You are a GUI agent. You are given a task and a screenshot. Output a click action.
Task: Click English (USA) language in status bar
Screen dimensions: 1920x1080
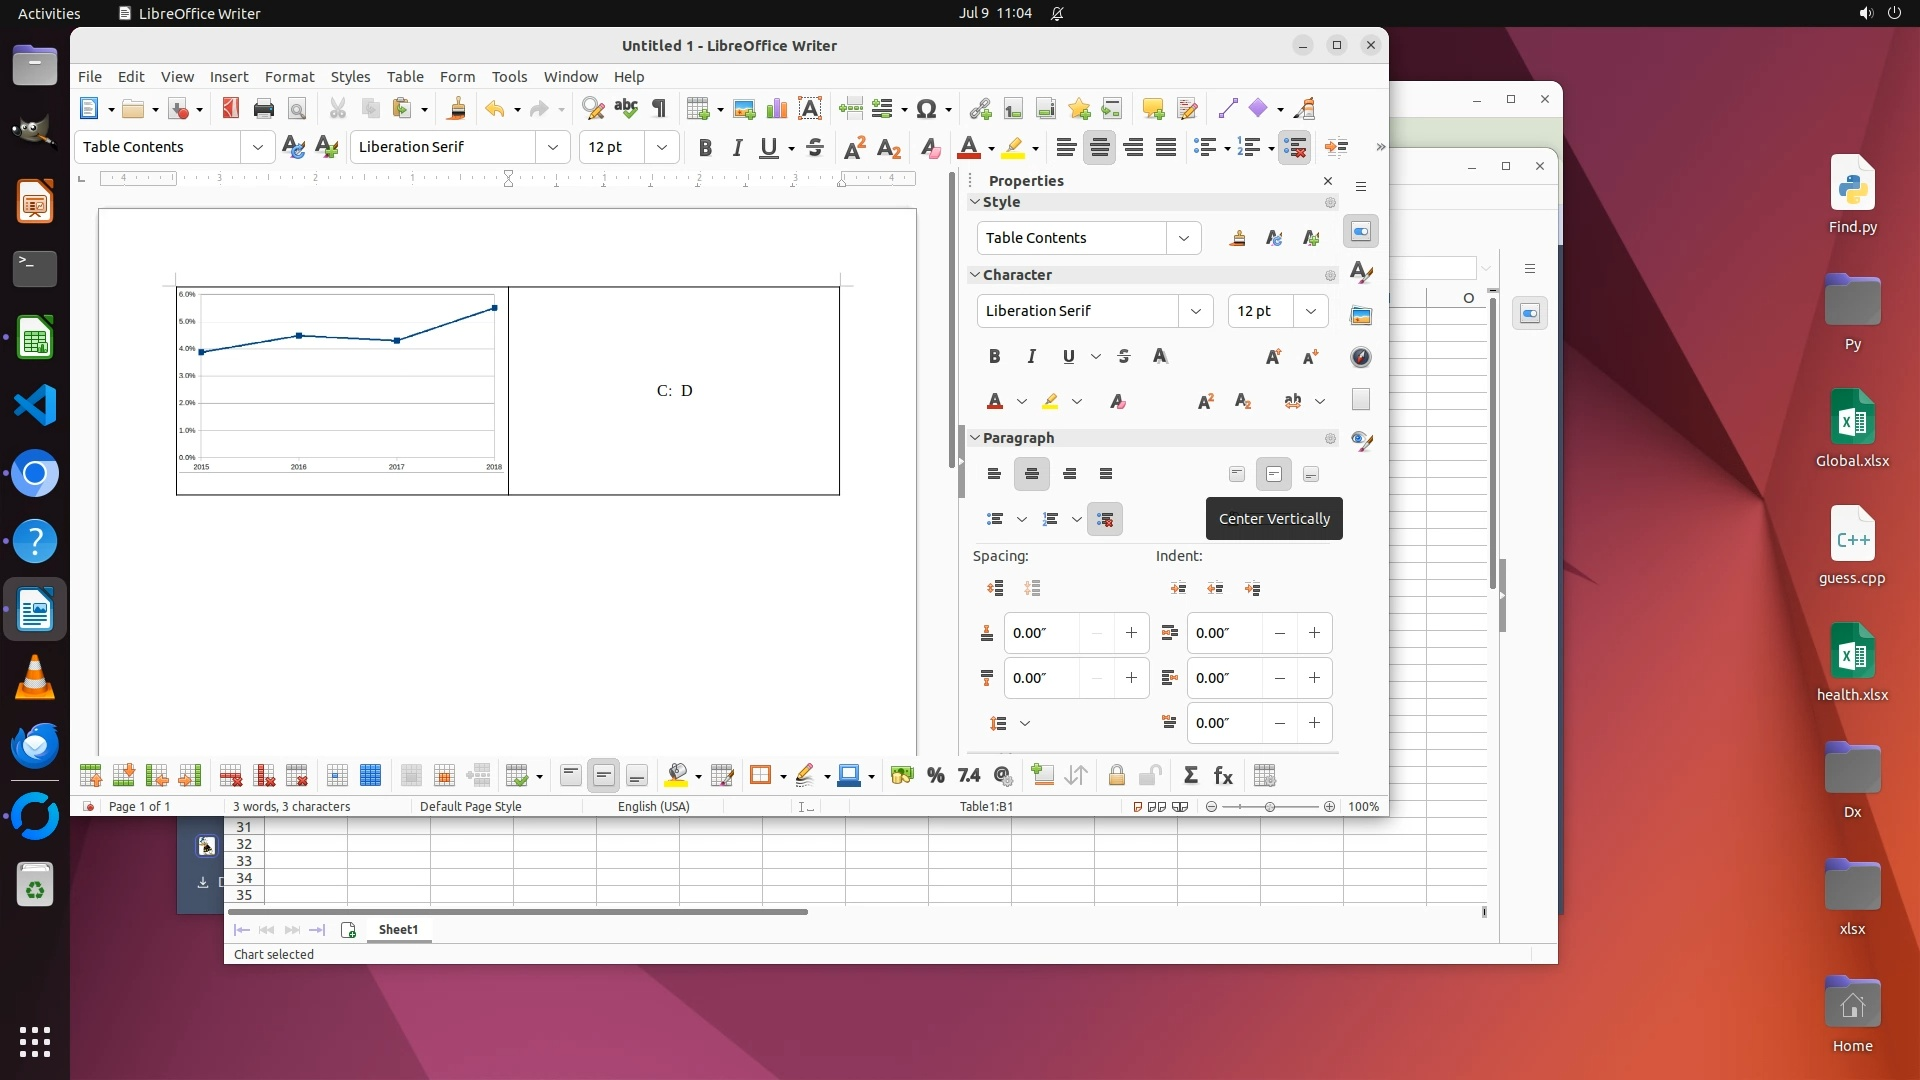click(x=653, y=807)
